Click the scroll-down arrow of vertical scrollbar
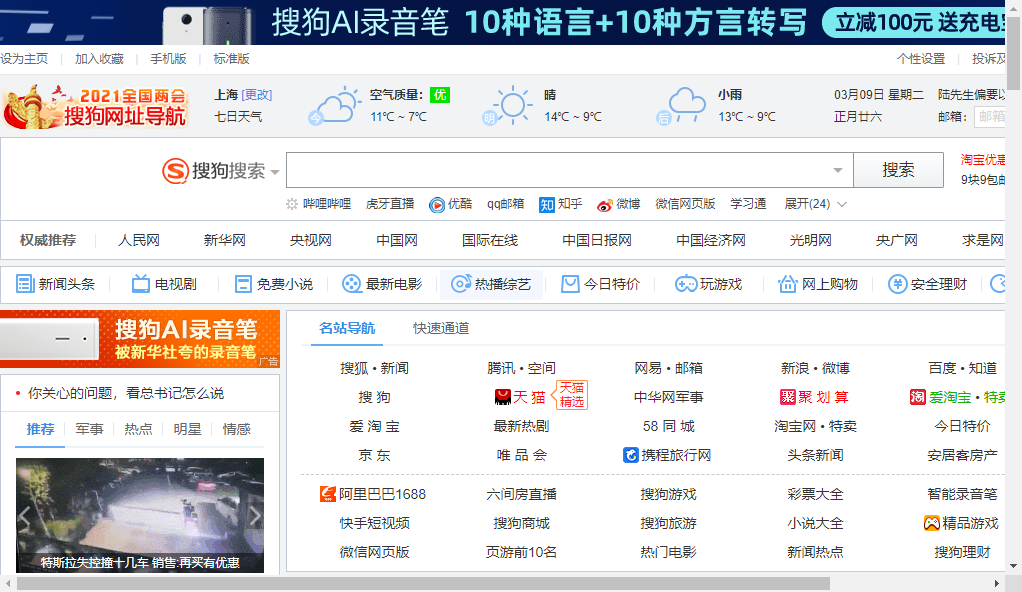1022x592 pixels. coord(1014,566)
